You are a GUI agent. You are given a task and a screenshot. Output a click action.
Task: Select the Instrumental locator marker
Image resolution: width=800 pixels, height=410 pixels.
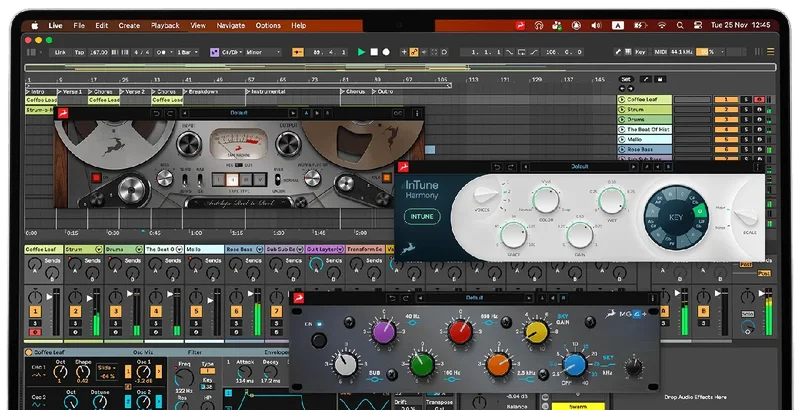[x=265, y=92]
